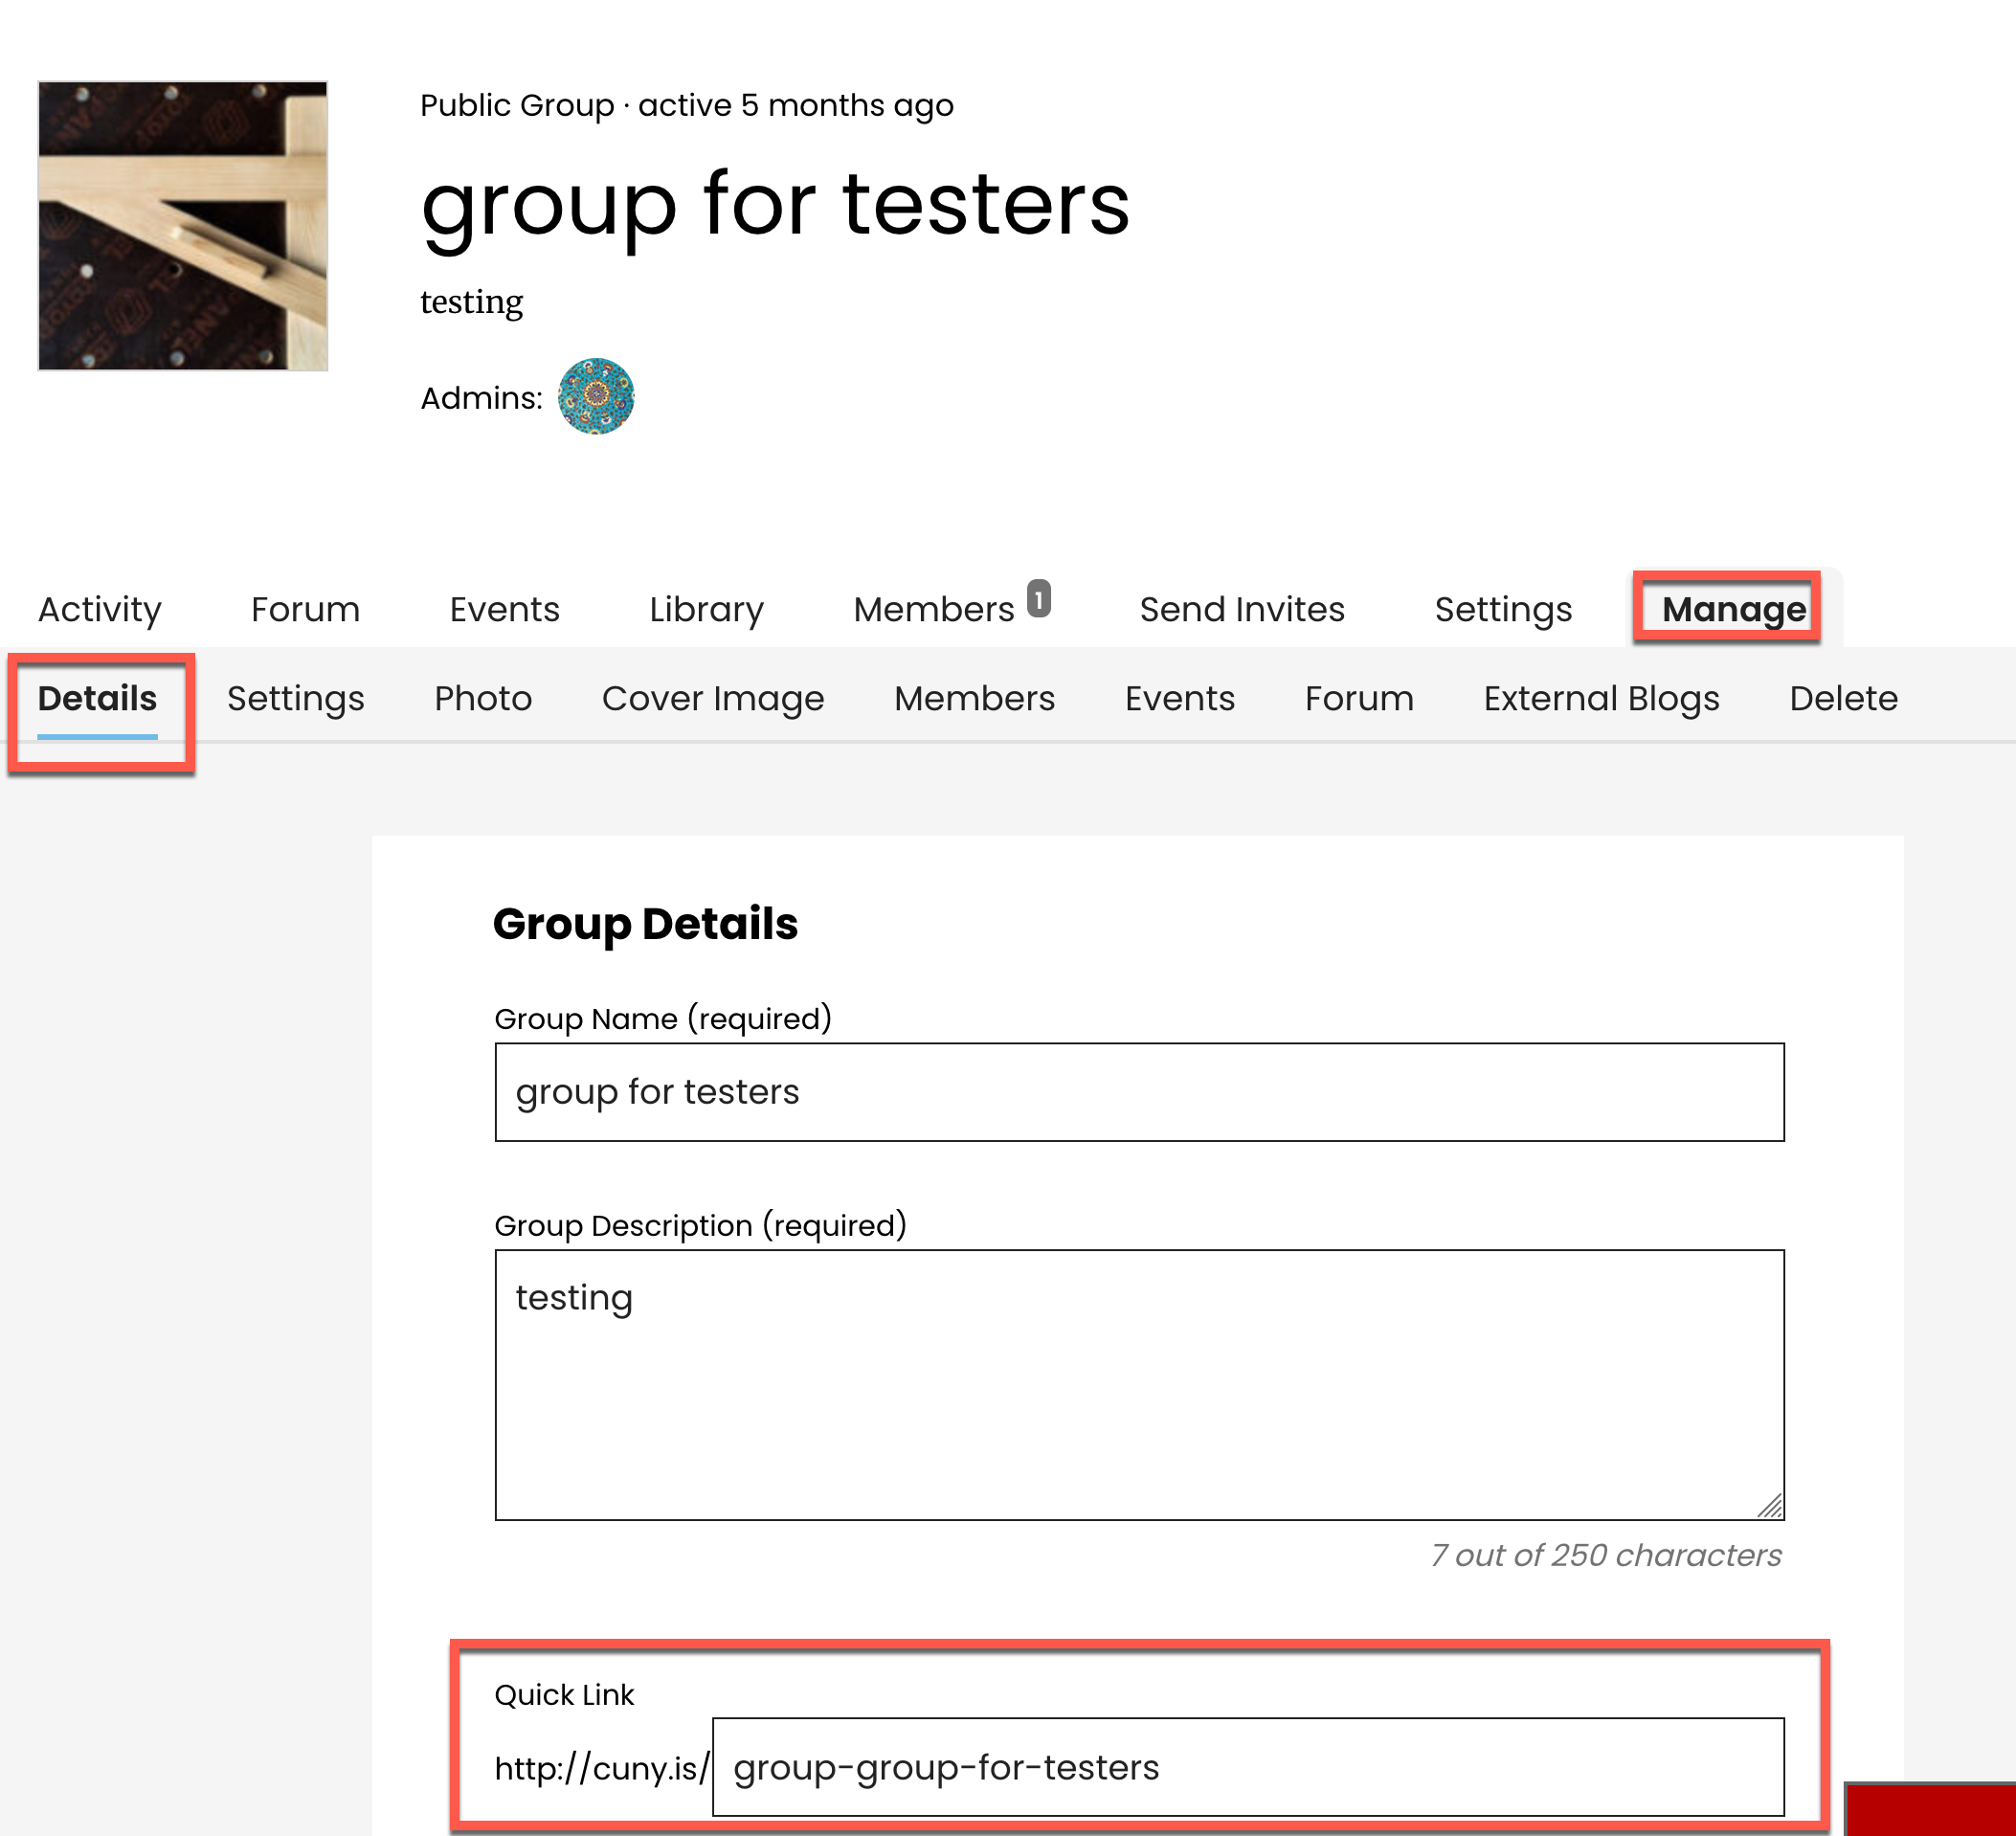The height and width of the screenshot is (1836, 2016).
Task: Open the Members sub-tab under Manage
Action: [x=975, y=698]
